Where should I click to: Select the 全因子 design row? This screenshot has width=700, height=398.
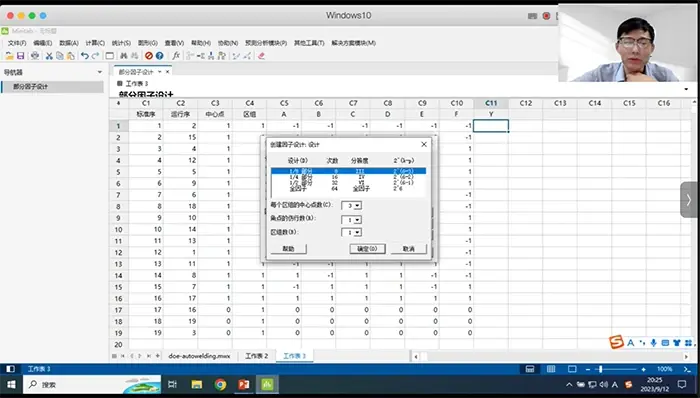pos(349,189)
